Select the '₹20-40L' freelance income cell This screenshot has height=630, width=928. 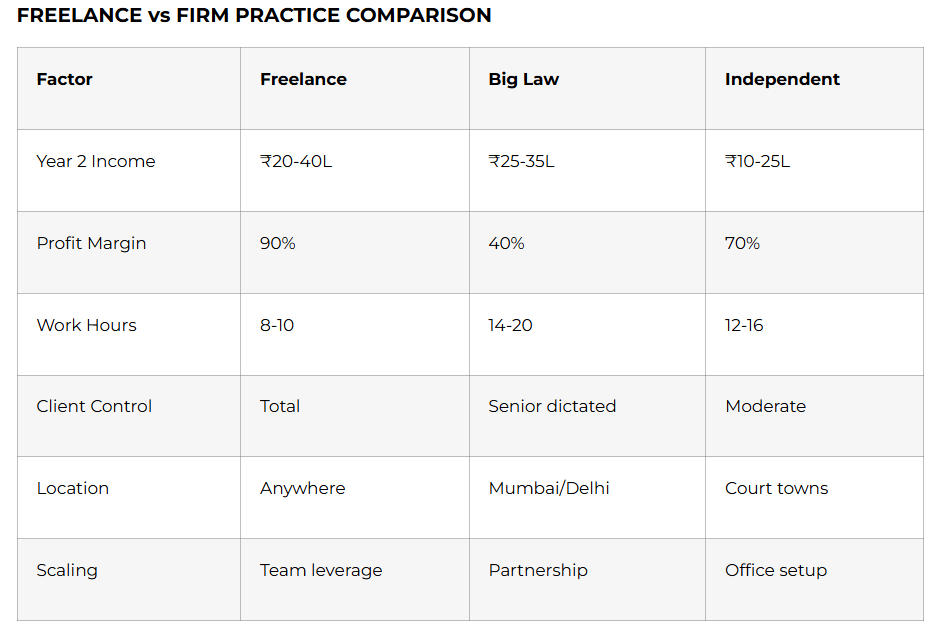click(x=296, y=162)
